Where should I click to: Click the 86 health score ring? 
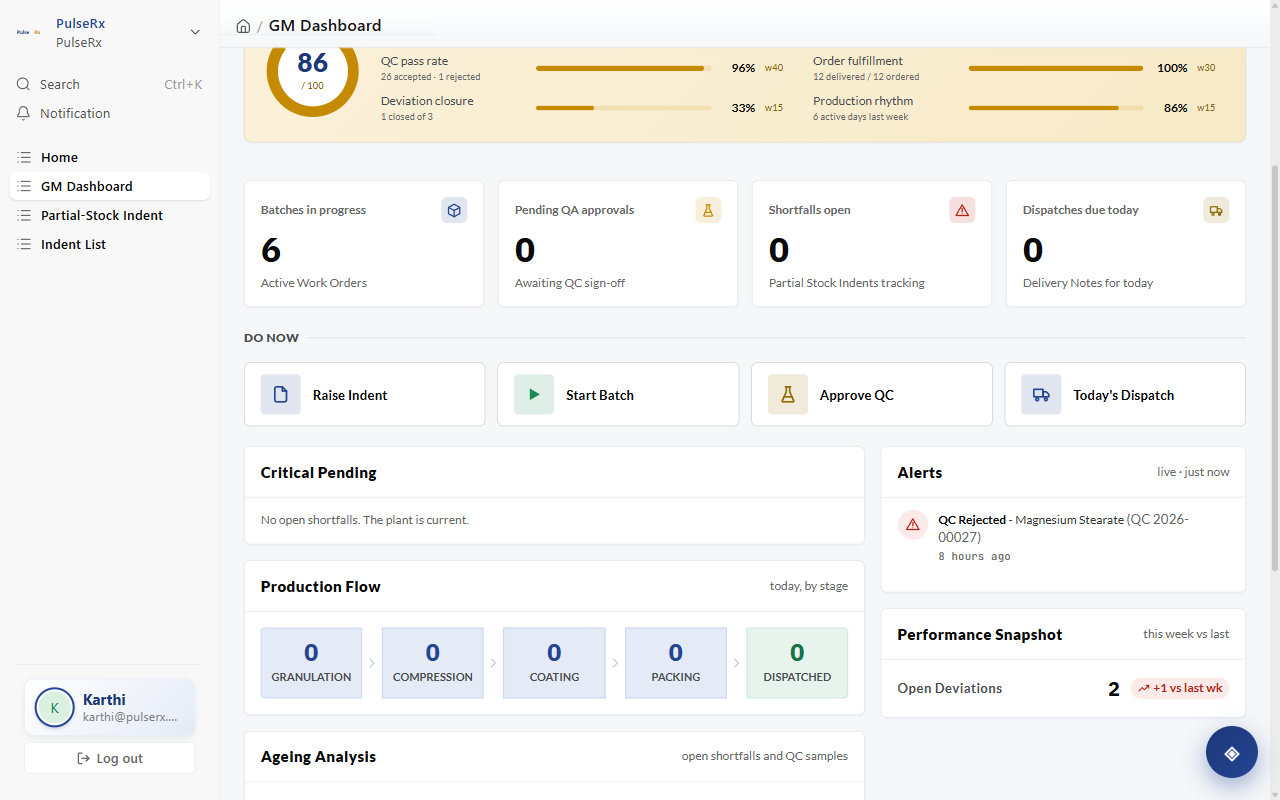click(x=312, y=70)
